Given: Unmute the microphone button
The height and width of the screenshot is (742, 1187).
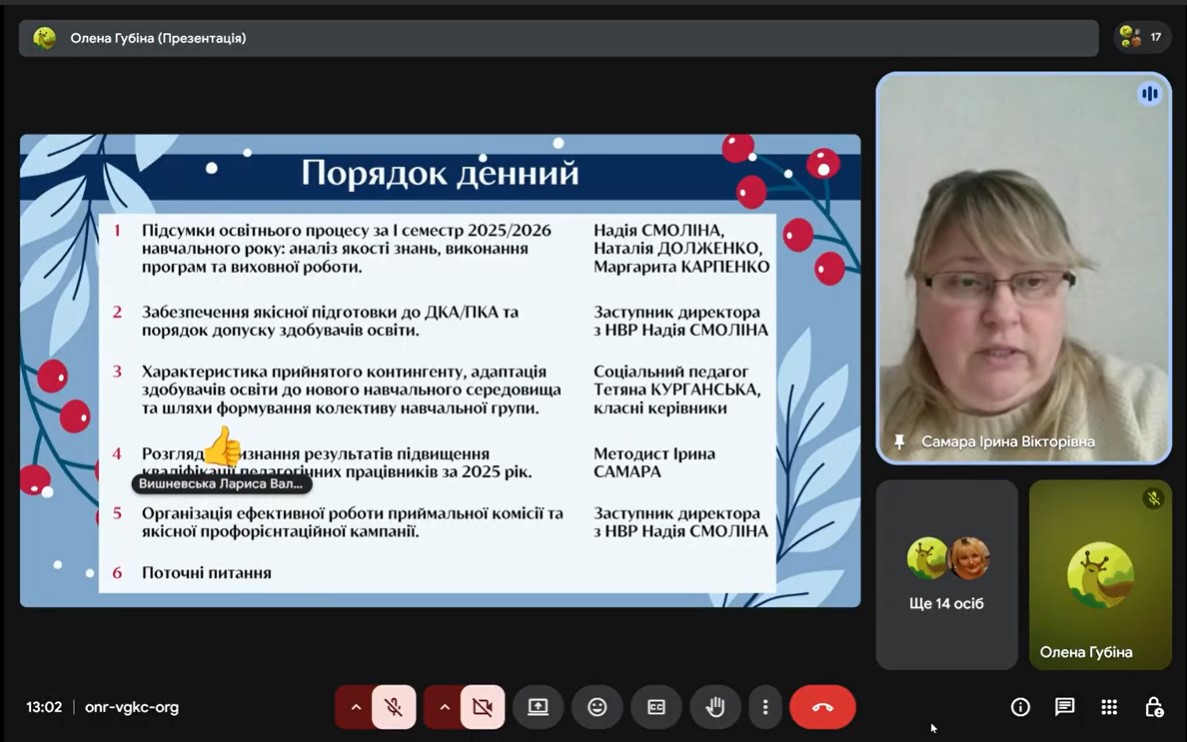Looking at the screenshot, I should pyautogui.click(x=394, y=707).
